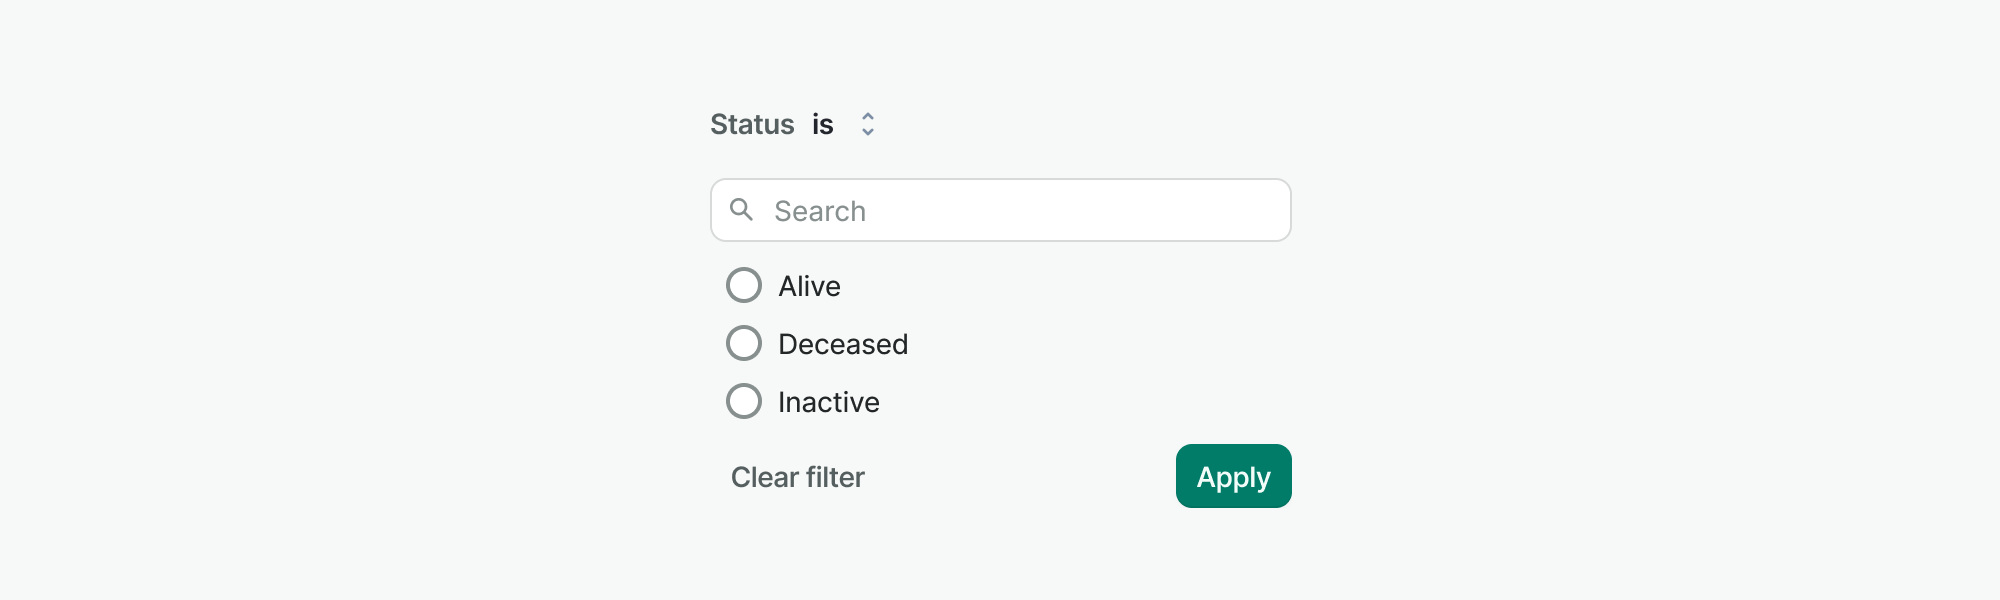Expand the filter operator selector arrows

(x=868, y=124)
